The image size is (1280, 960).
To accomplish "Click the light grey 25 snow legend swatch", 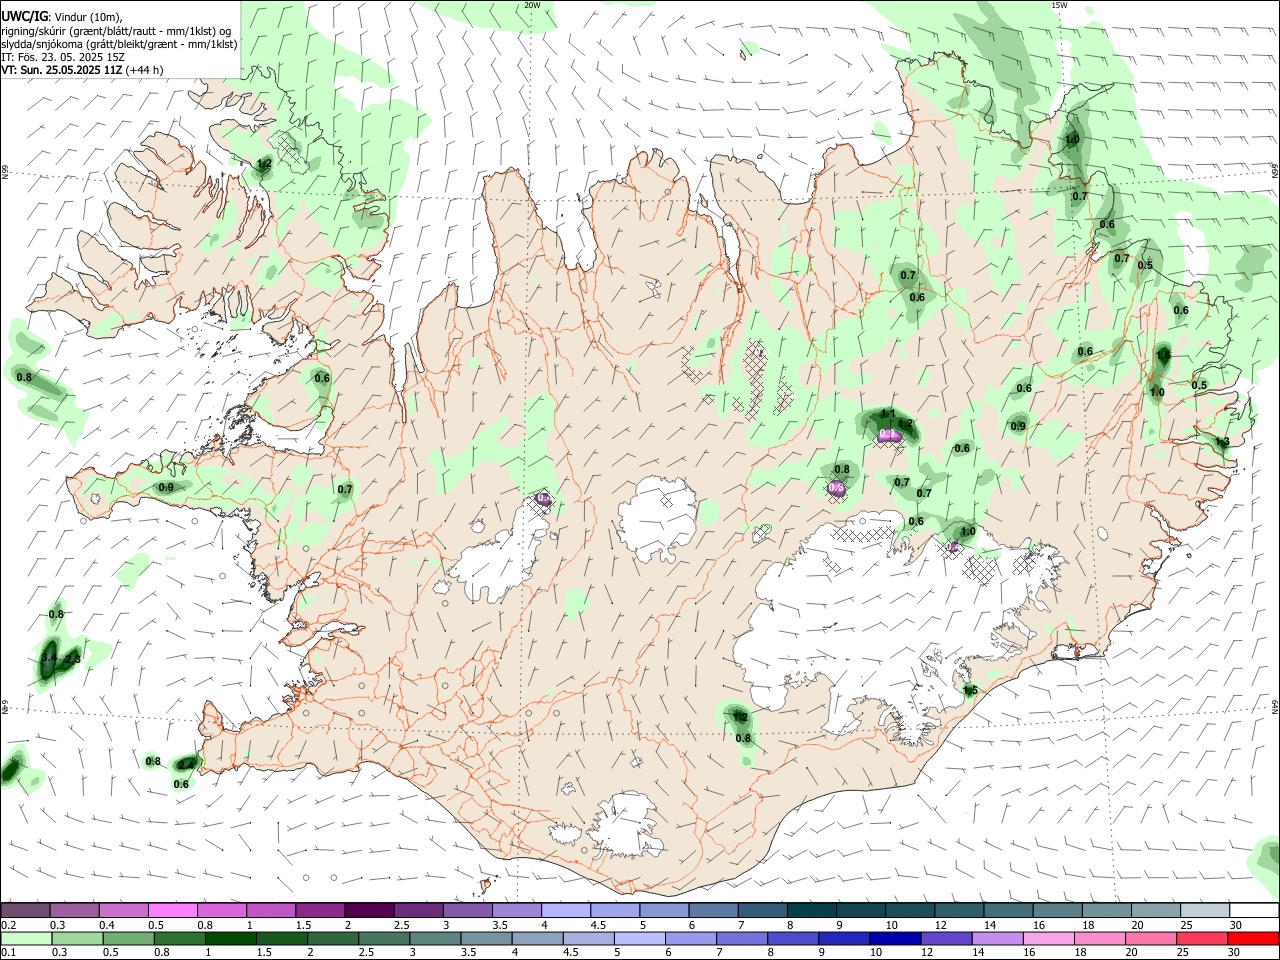I will tap(1205, 911).
